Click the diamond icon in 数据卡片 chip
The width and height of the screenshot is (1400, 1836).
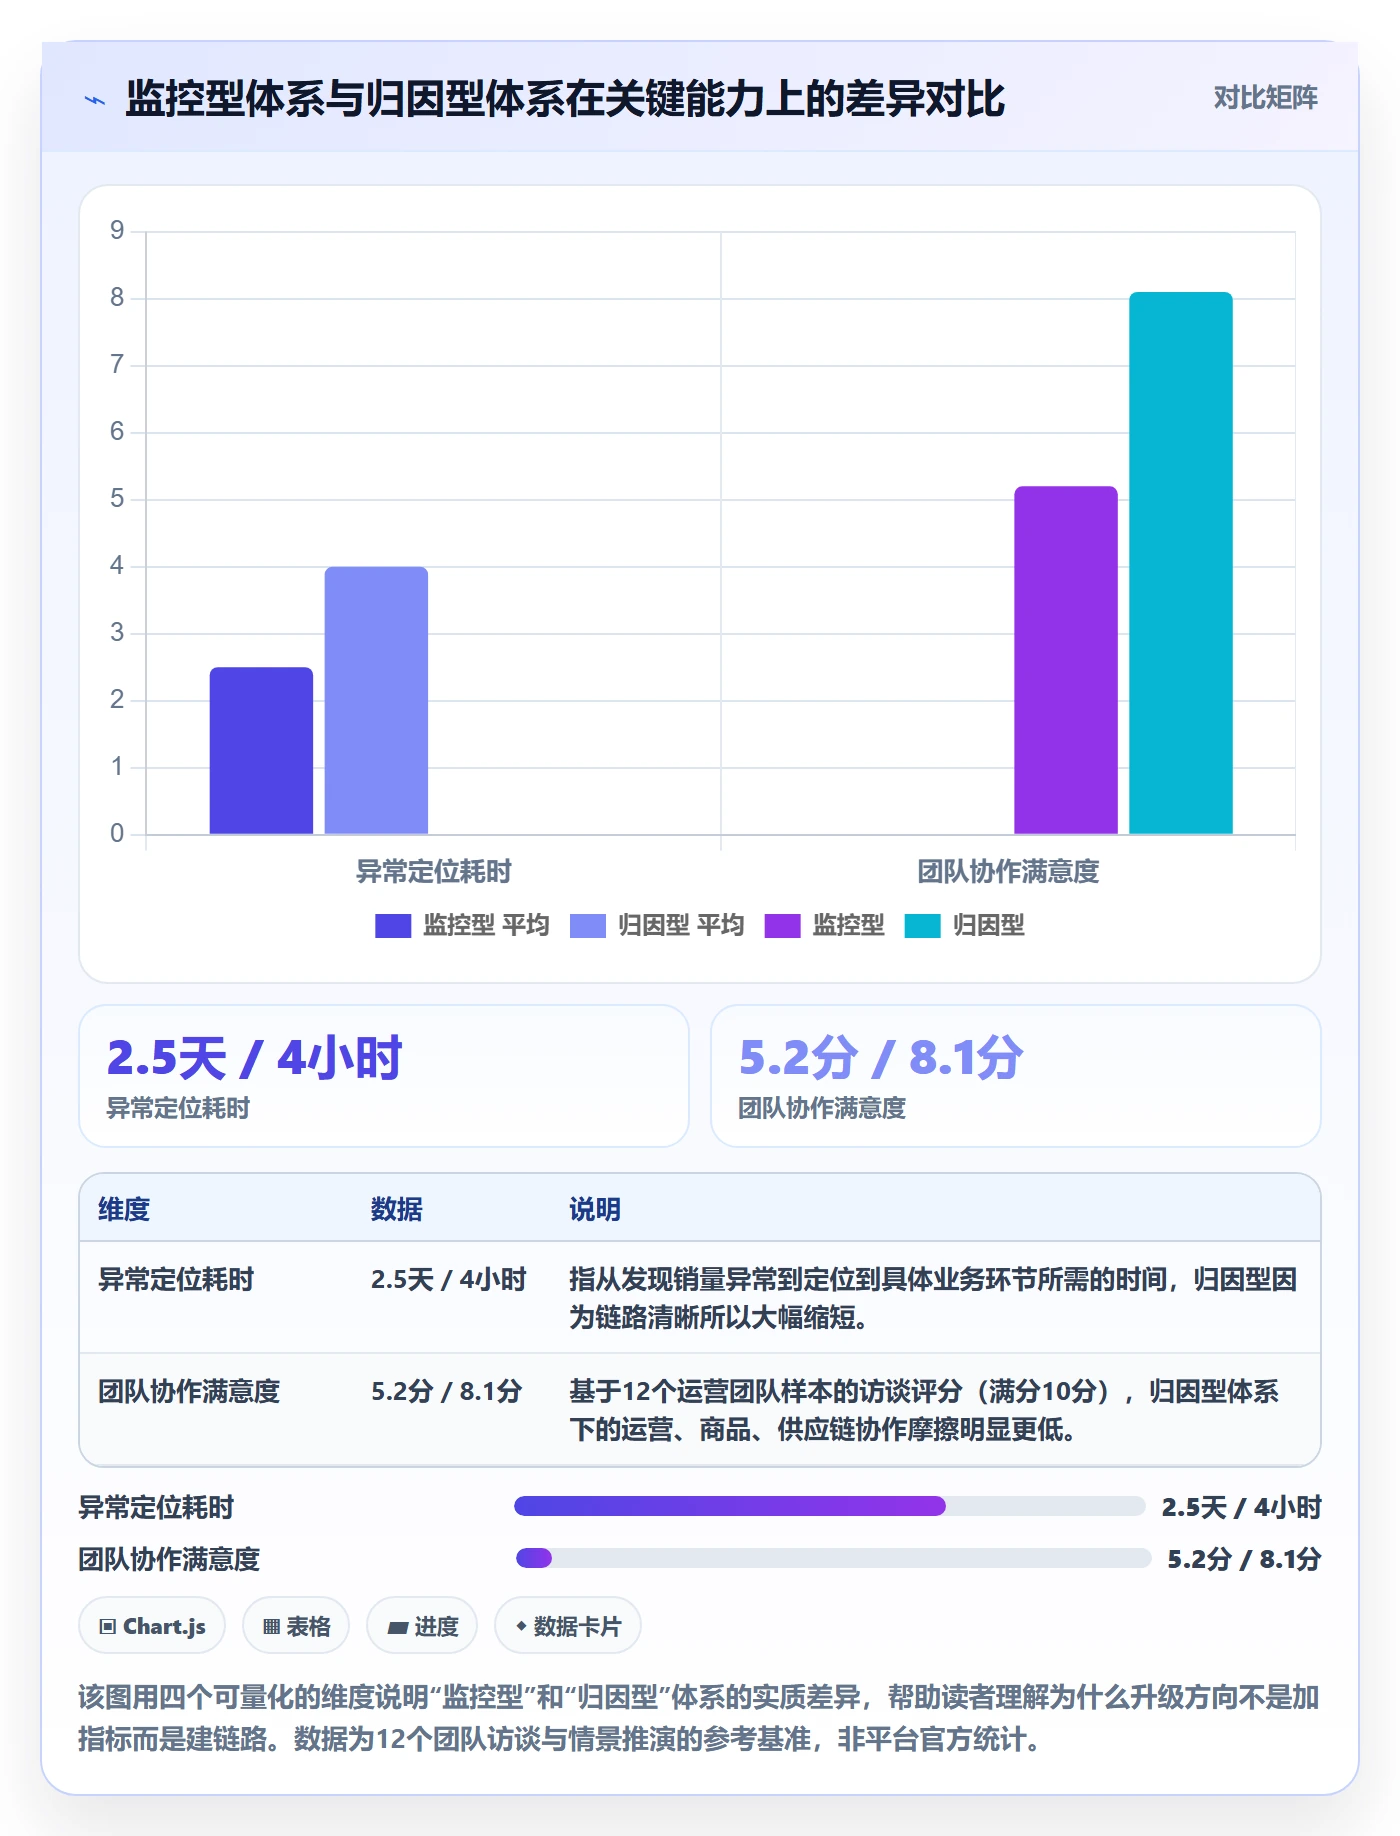click(521, 1626)
